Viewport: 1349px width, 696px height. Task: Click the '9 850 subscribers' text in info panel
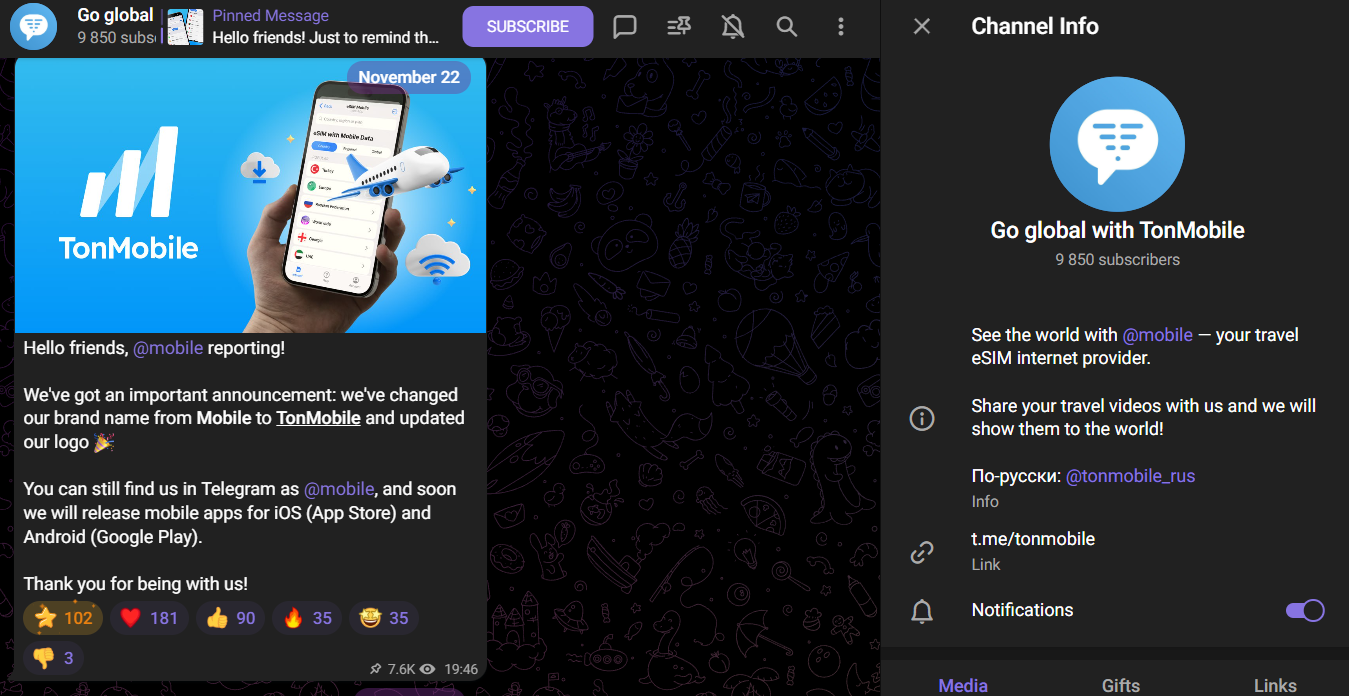click(1117, 260)
